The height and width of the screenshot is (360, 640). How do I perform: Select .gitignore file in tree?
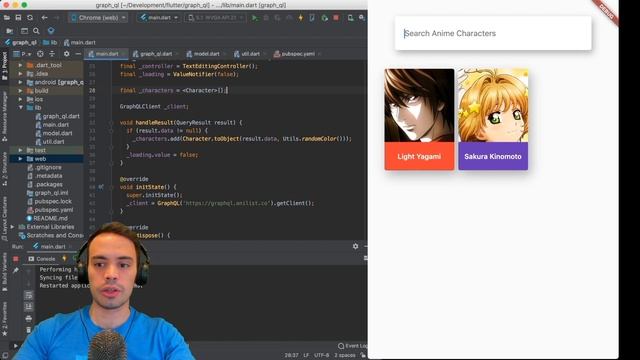(x=44, y=167)
